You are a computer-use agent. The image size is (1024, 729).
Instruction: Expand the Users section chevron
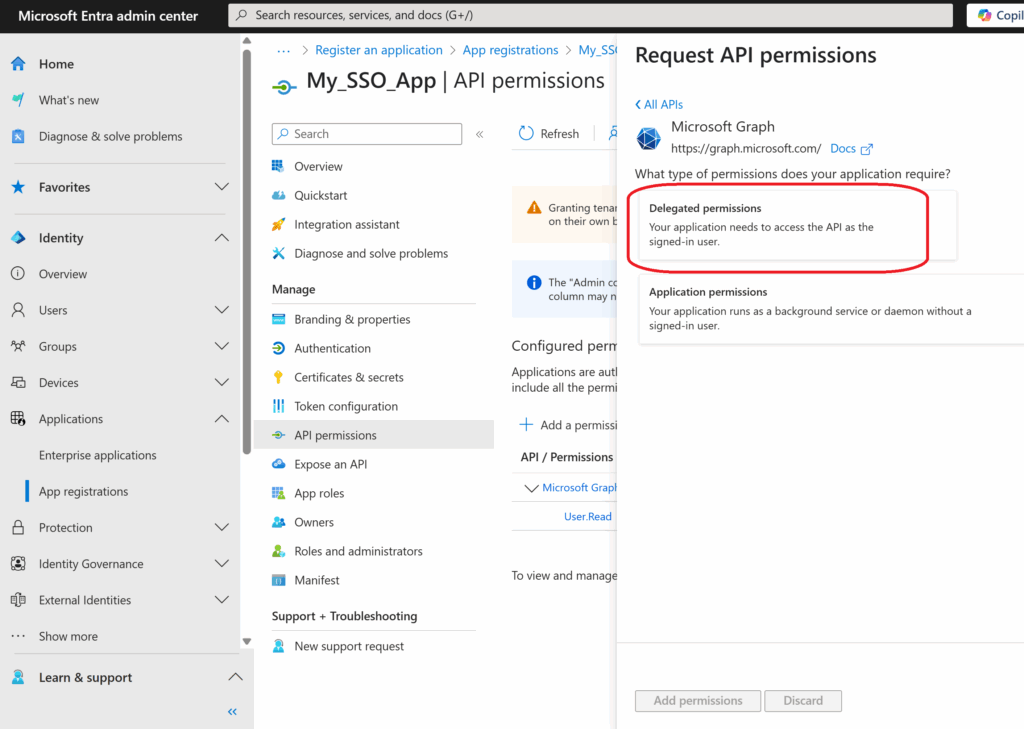[222, 310]
